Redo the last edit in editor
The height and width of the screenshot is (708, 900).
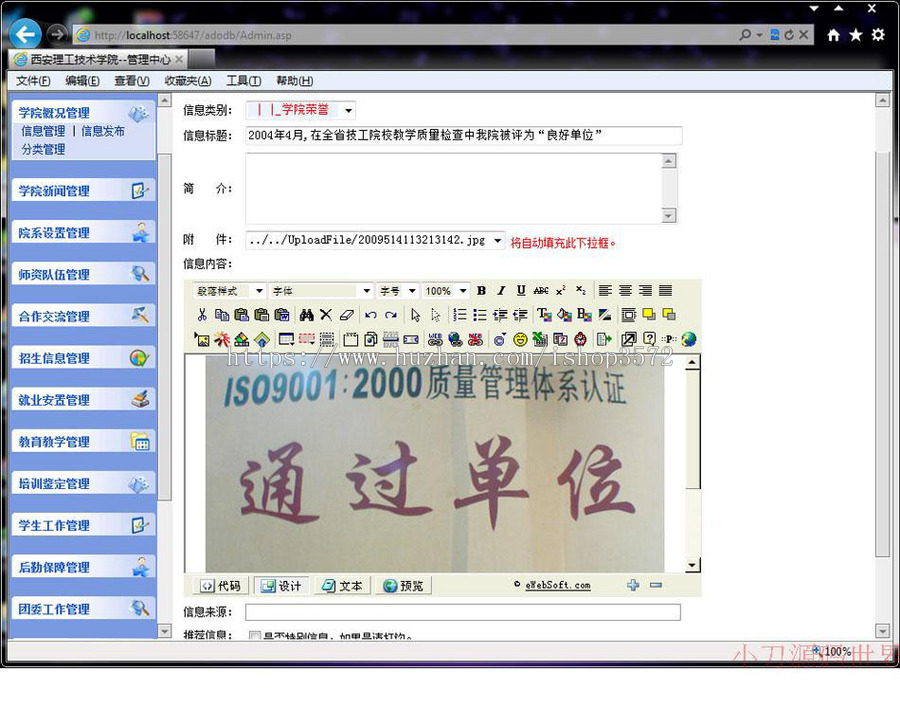pyautogui.click(x=391, y=315)
